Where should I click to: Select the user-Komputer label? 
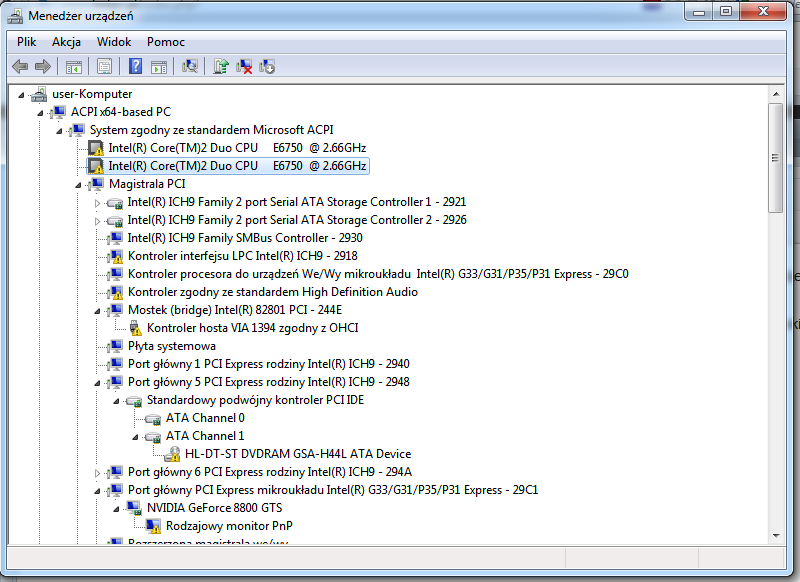(92, 94)
